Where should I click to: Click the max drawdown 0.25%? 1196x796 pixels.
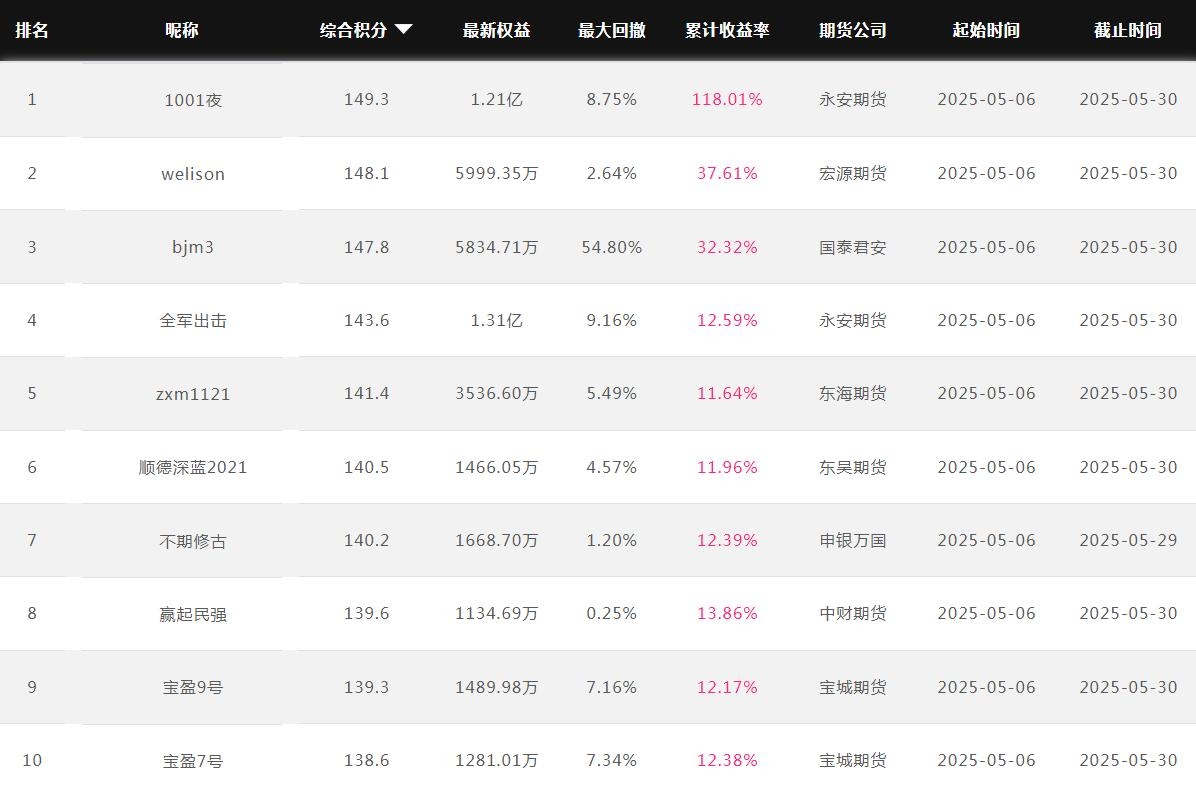(x=612, y=613)
